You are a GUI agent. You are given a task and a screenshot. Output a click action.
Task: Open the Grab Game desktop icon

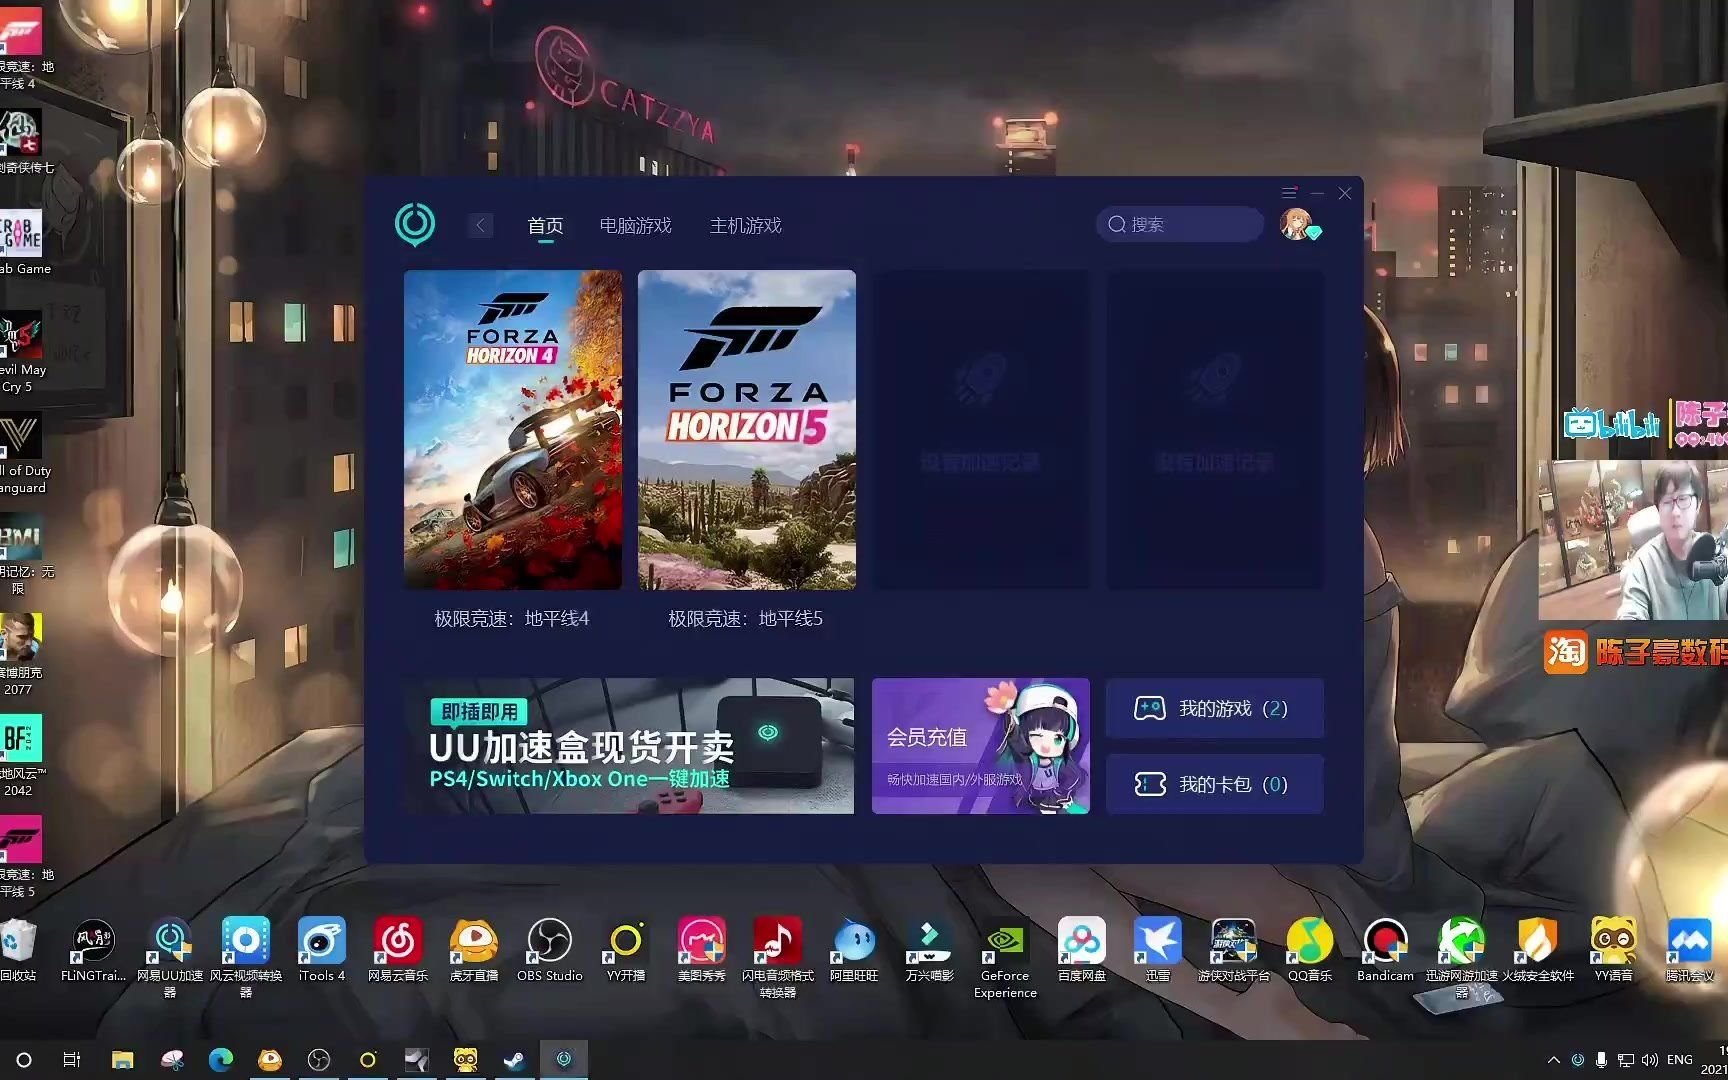22,242
